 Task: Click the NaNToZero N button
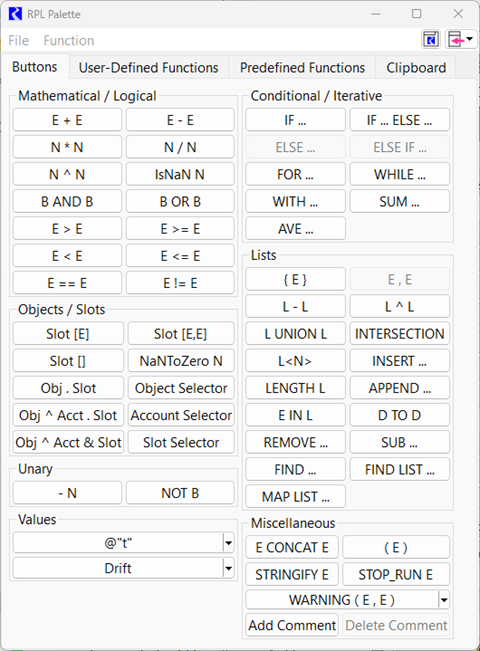click(181, 360)
